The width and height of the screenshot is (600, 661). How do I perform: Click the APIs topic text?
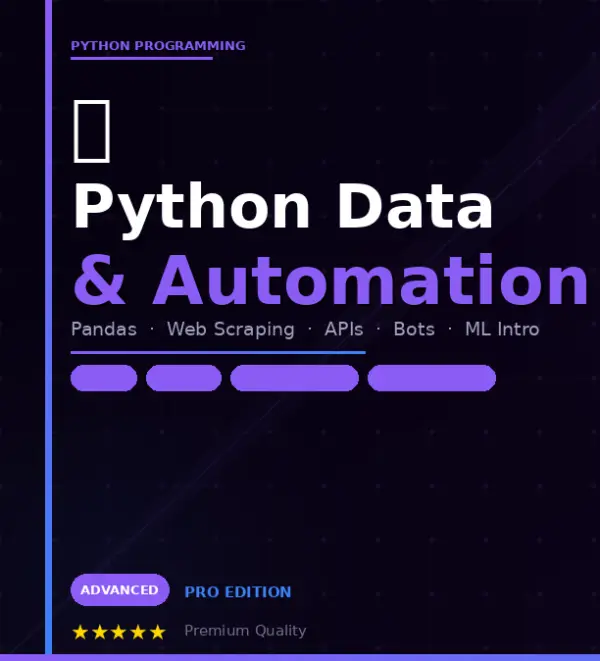(x=344, y=329)
